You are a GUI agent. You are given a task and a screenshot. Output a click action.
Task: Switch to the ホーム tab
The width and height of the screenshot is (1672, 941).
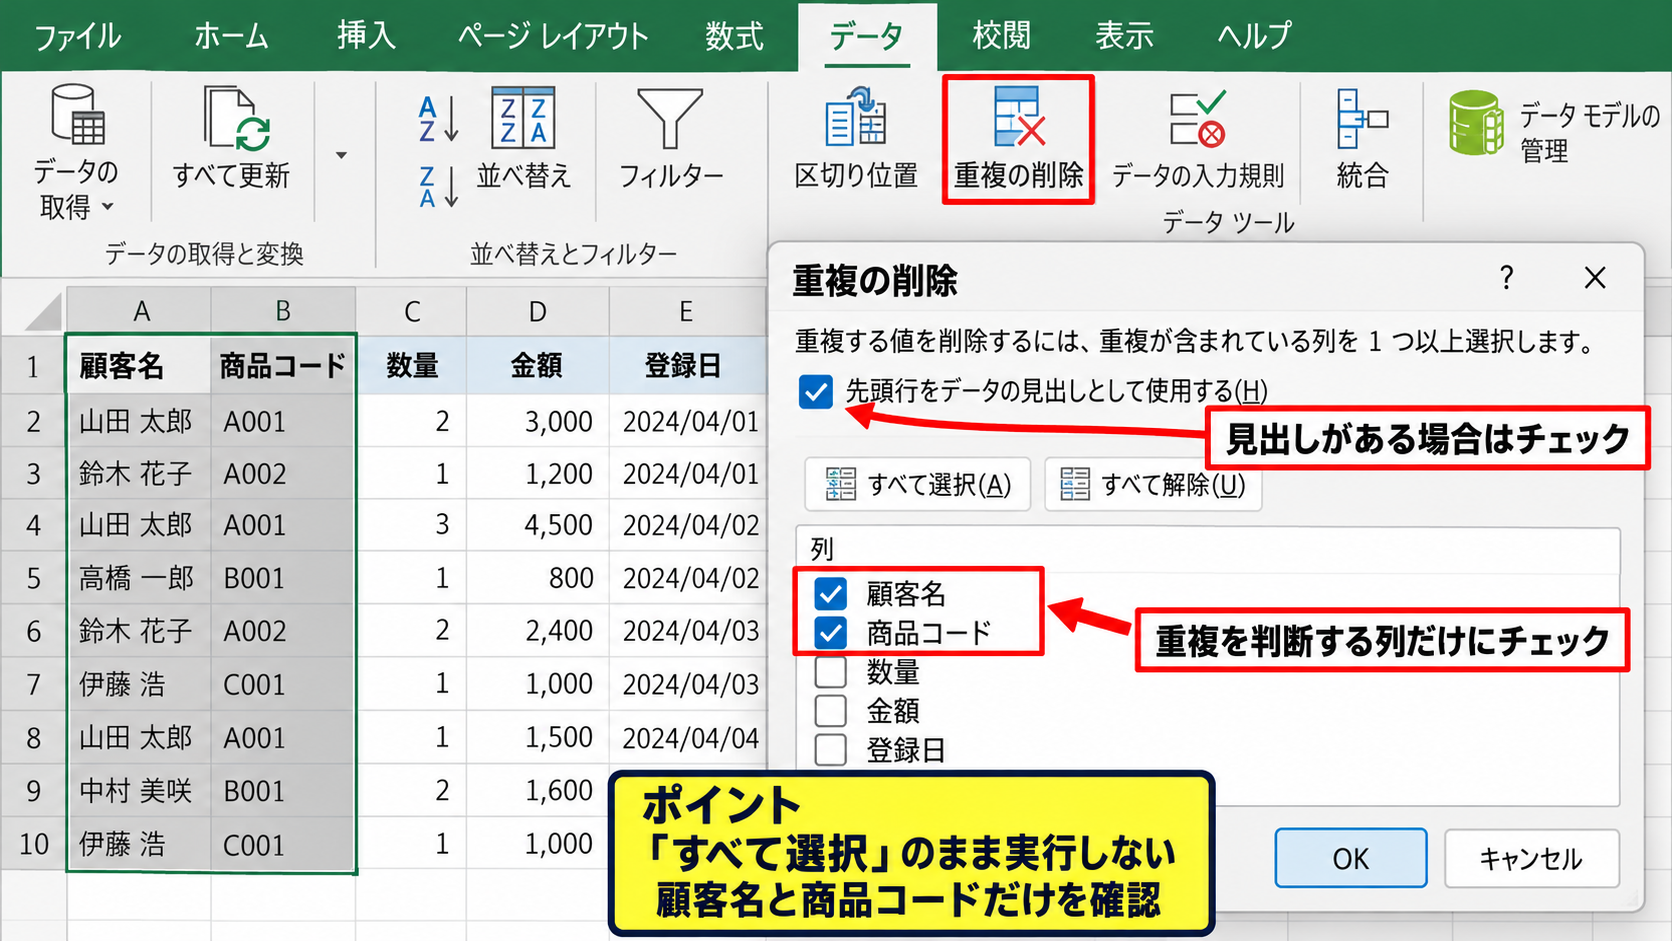tap(231, 37)
